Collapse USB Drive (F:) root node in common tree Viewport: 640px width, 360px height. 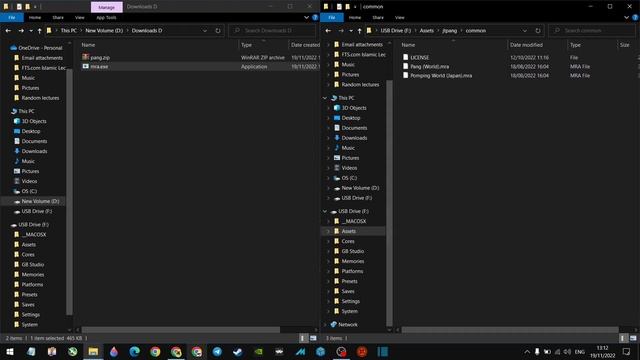325,211
